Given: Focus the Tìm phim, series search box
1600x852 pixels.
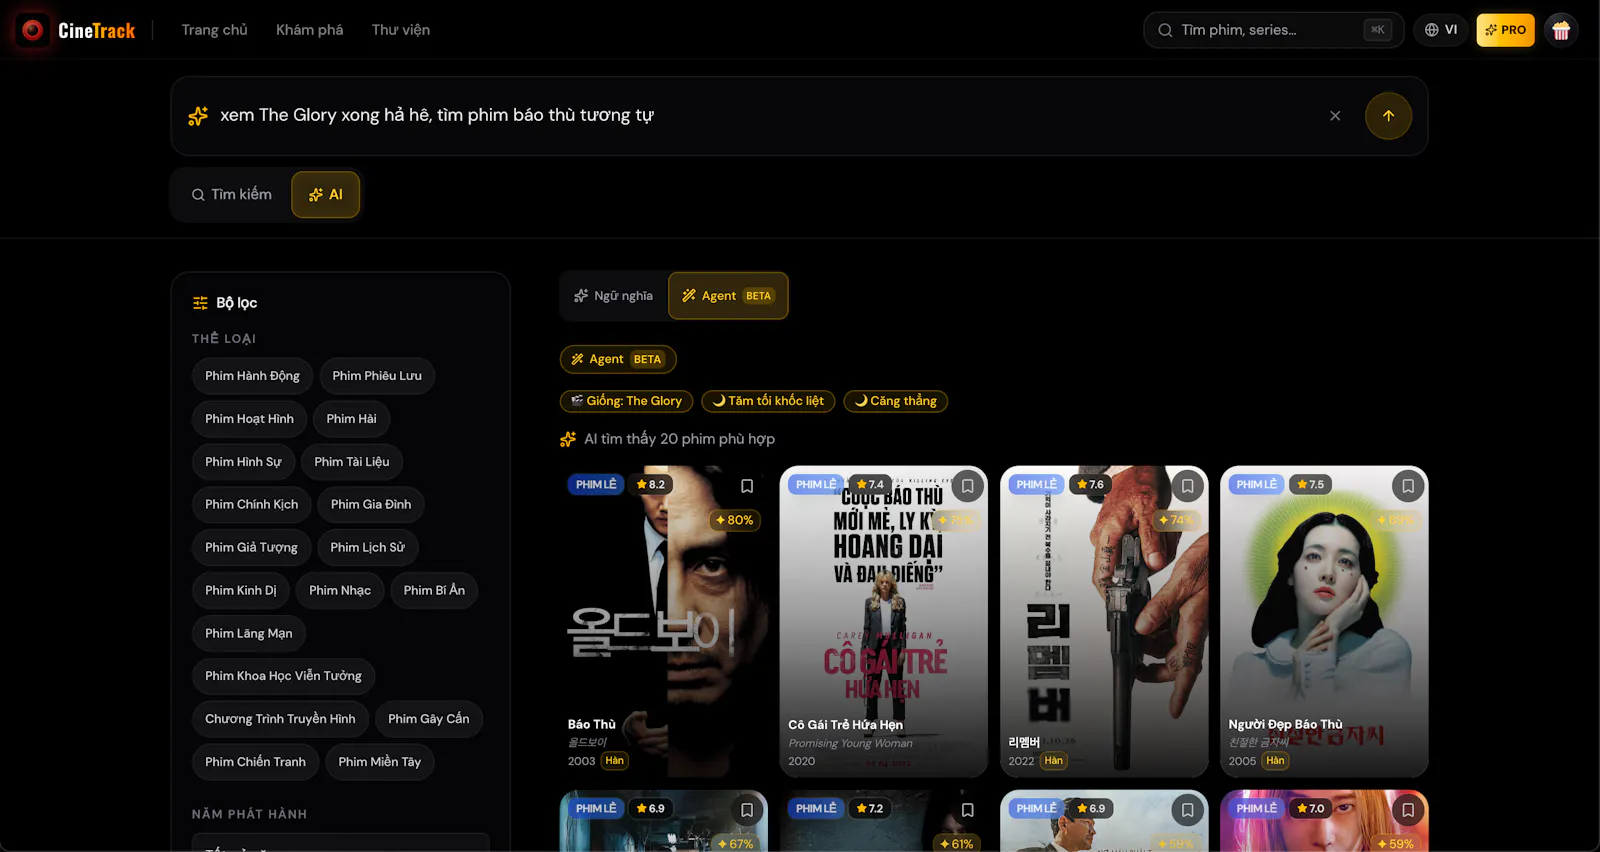Looking at the screenshot, I should [x=1273, y=30].
